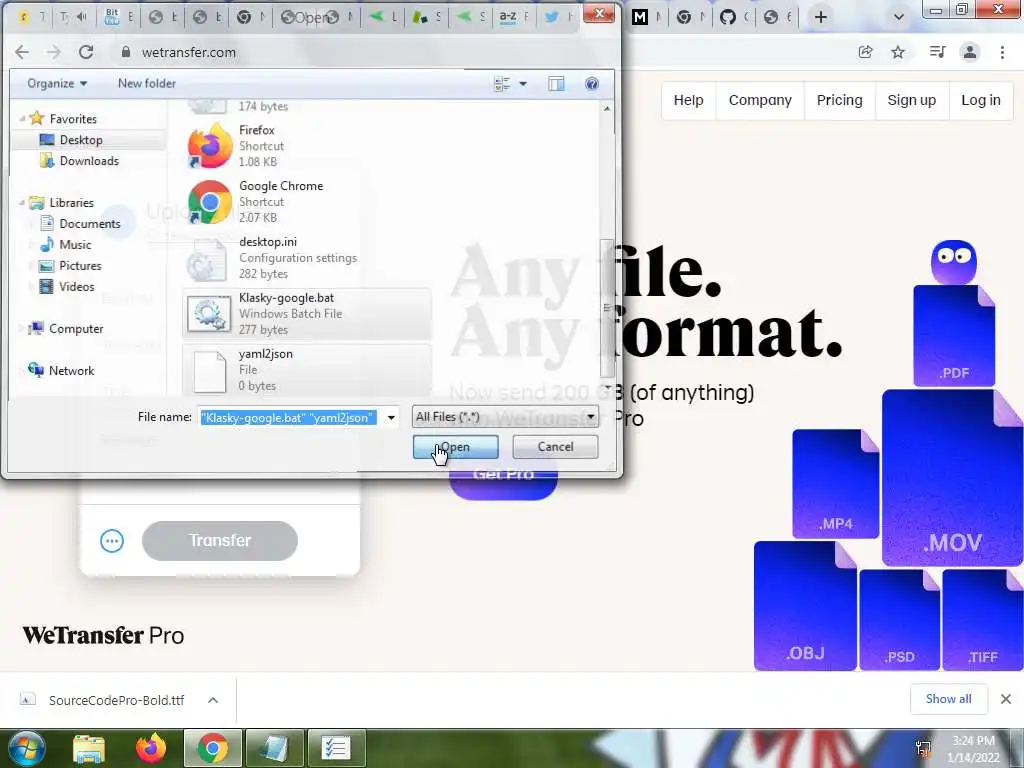Open Company menu on WeTransfer
This screenshot has height=768, width=1024.
click(x=760, y=100)
